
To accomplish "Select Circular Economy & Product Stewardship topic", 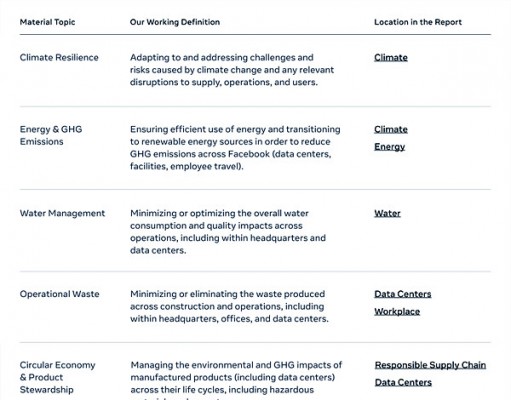I will tap(57, 377).
